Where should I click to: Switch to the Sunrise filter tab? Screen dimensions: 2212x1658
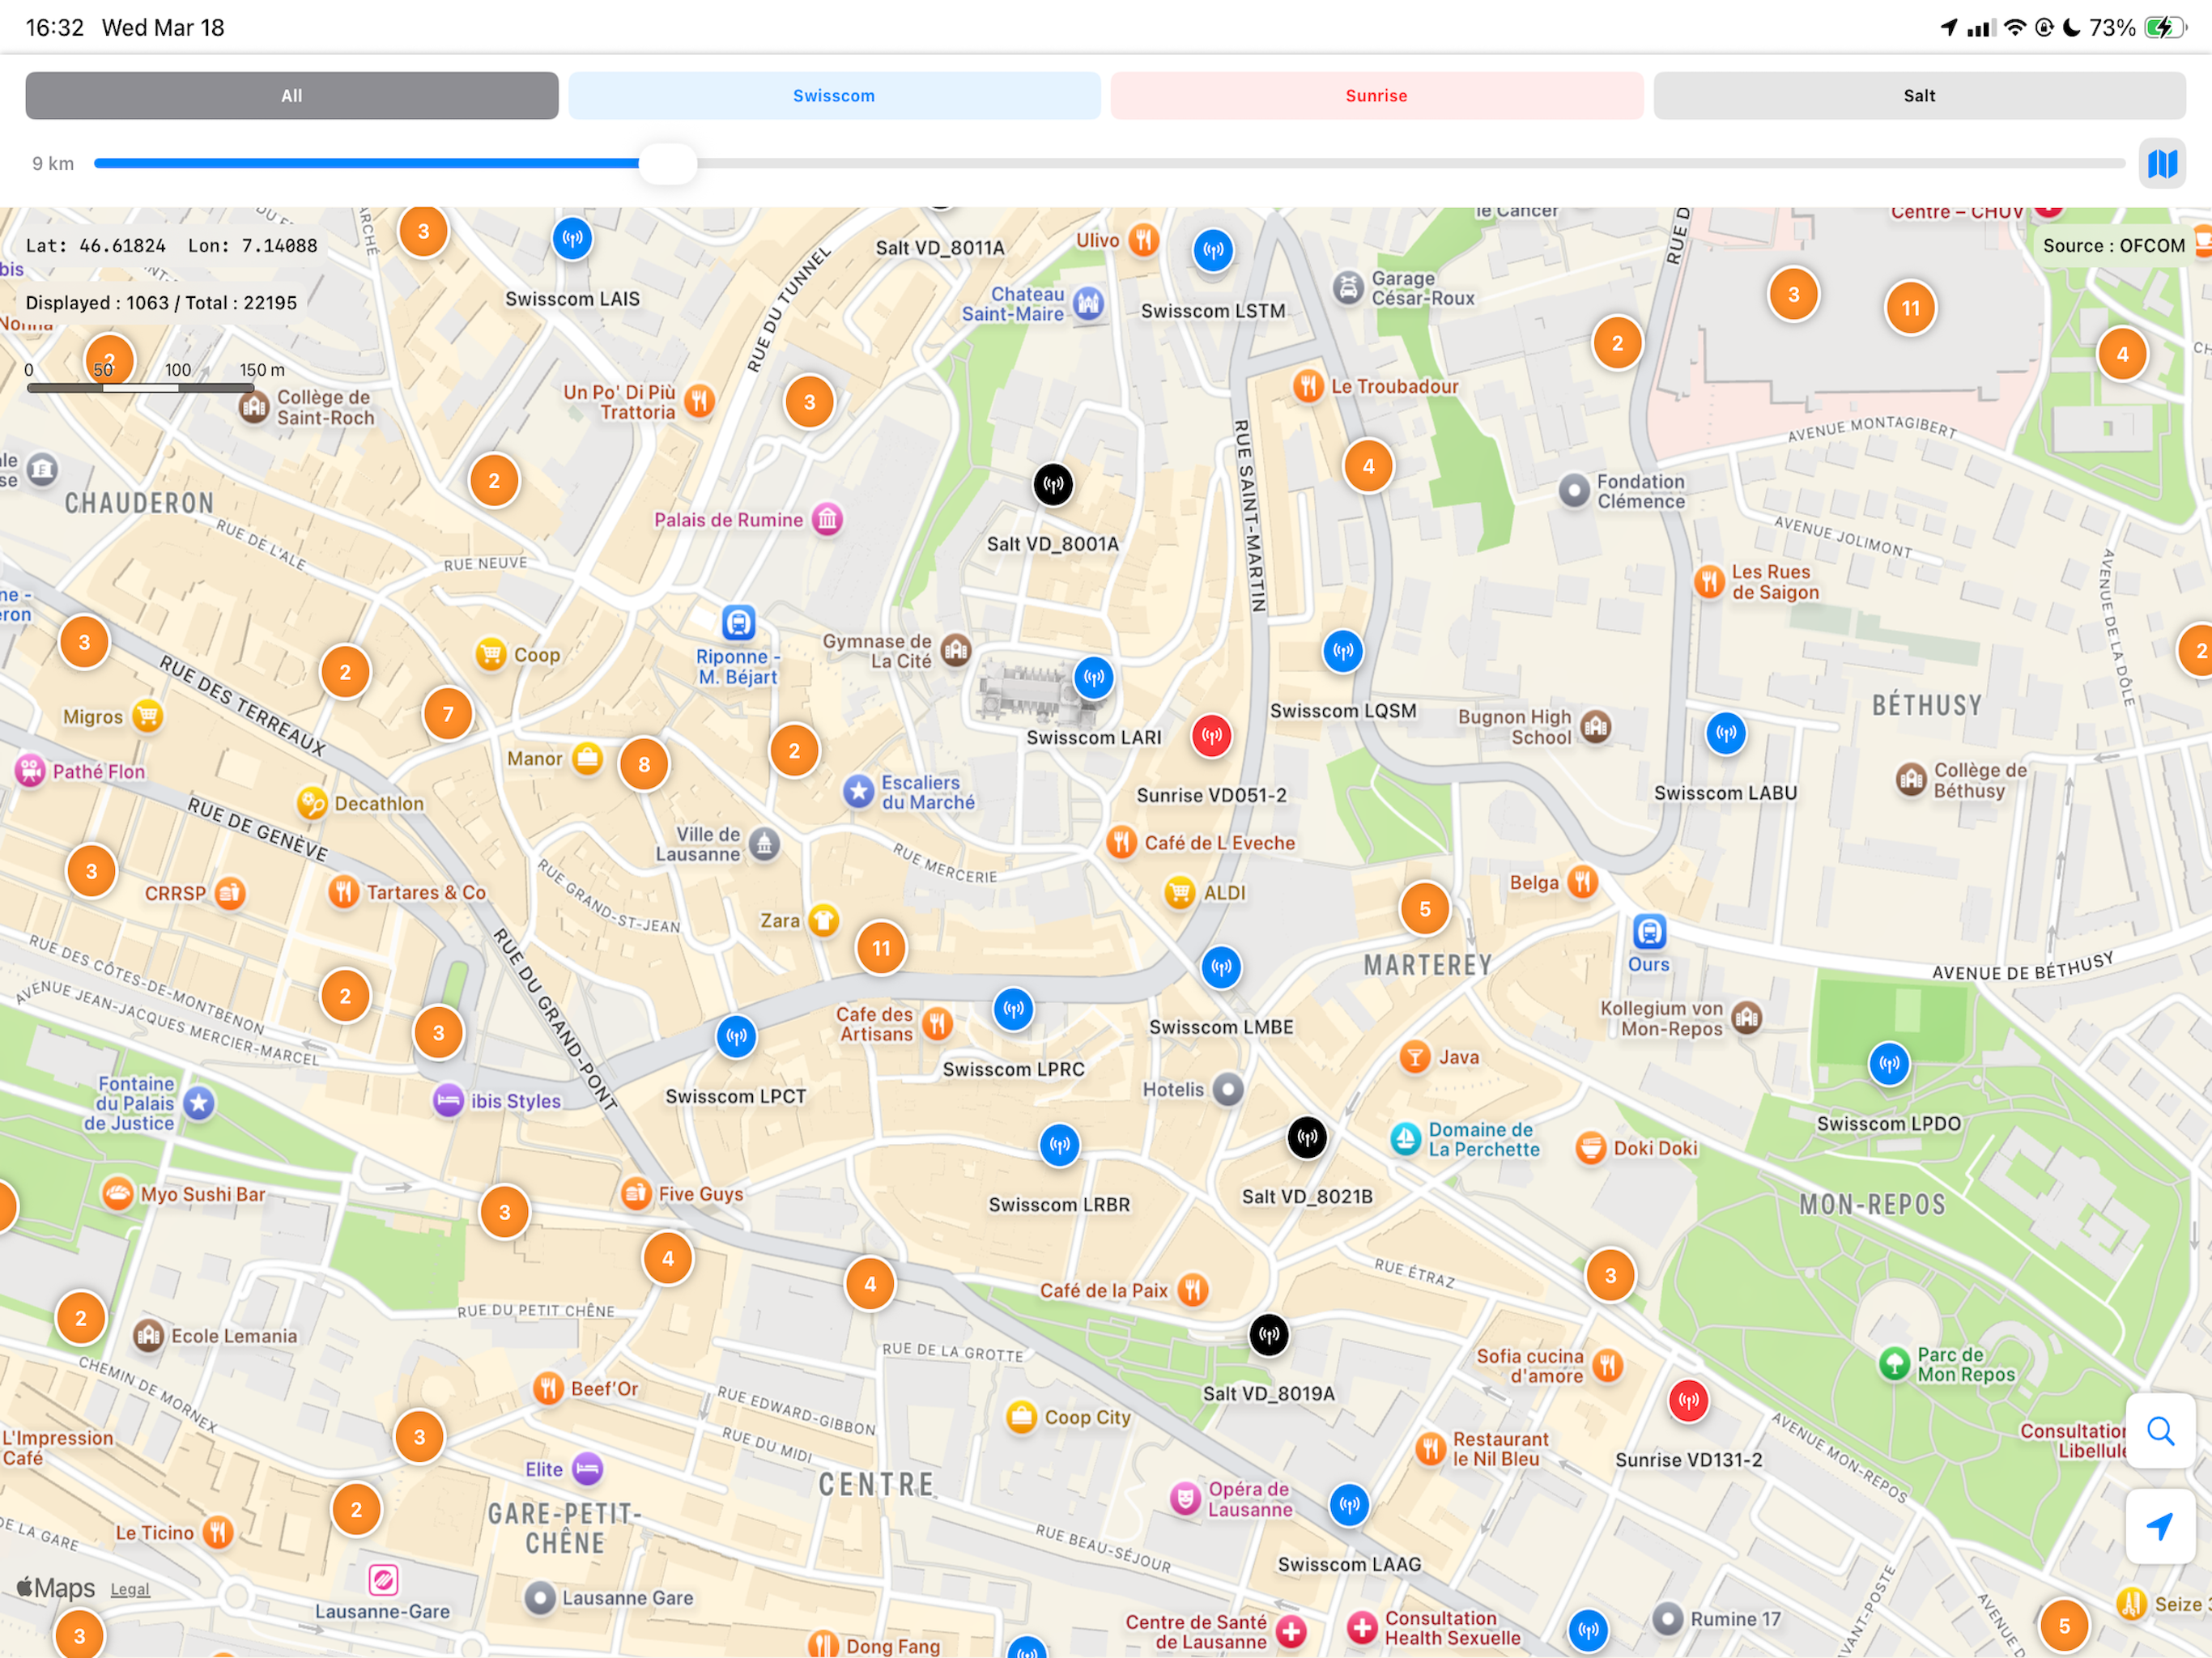1376,96
